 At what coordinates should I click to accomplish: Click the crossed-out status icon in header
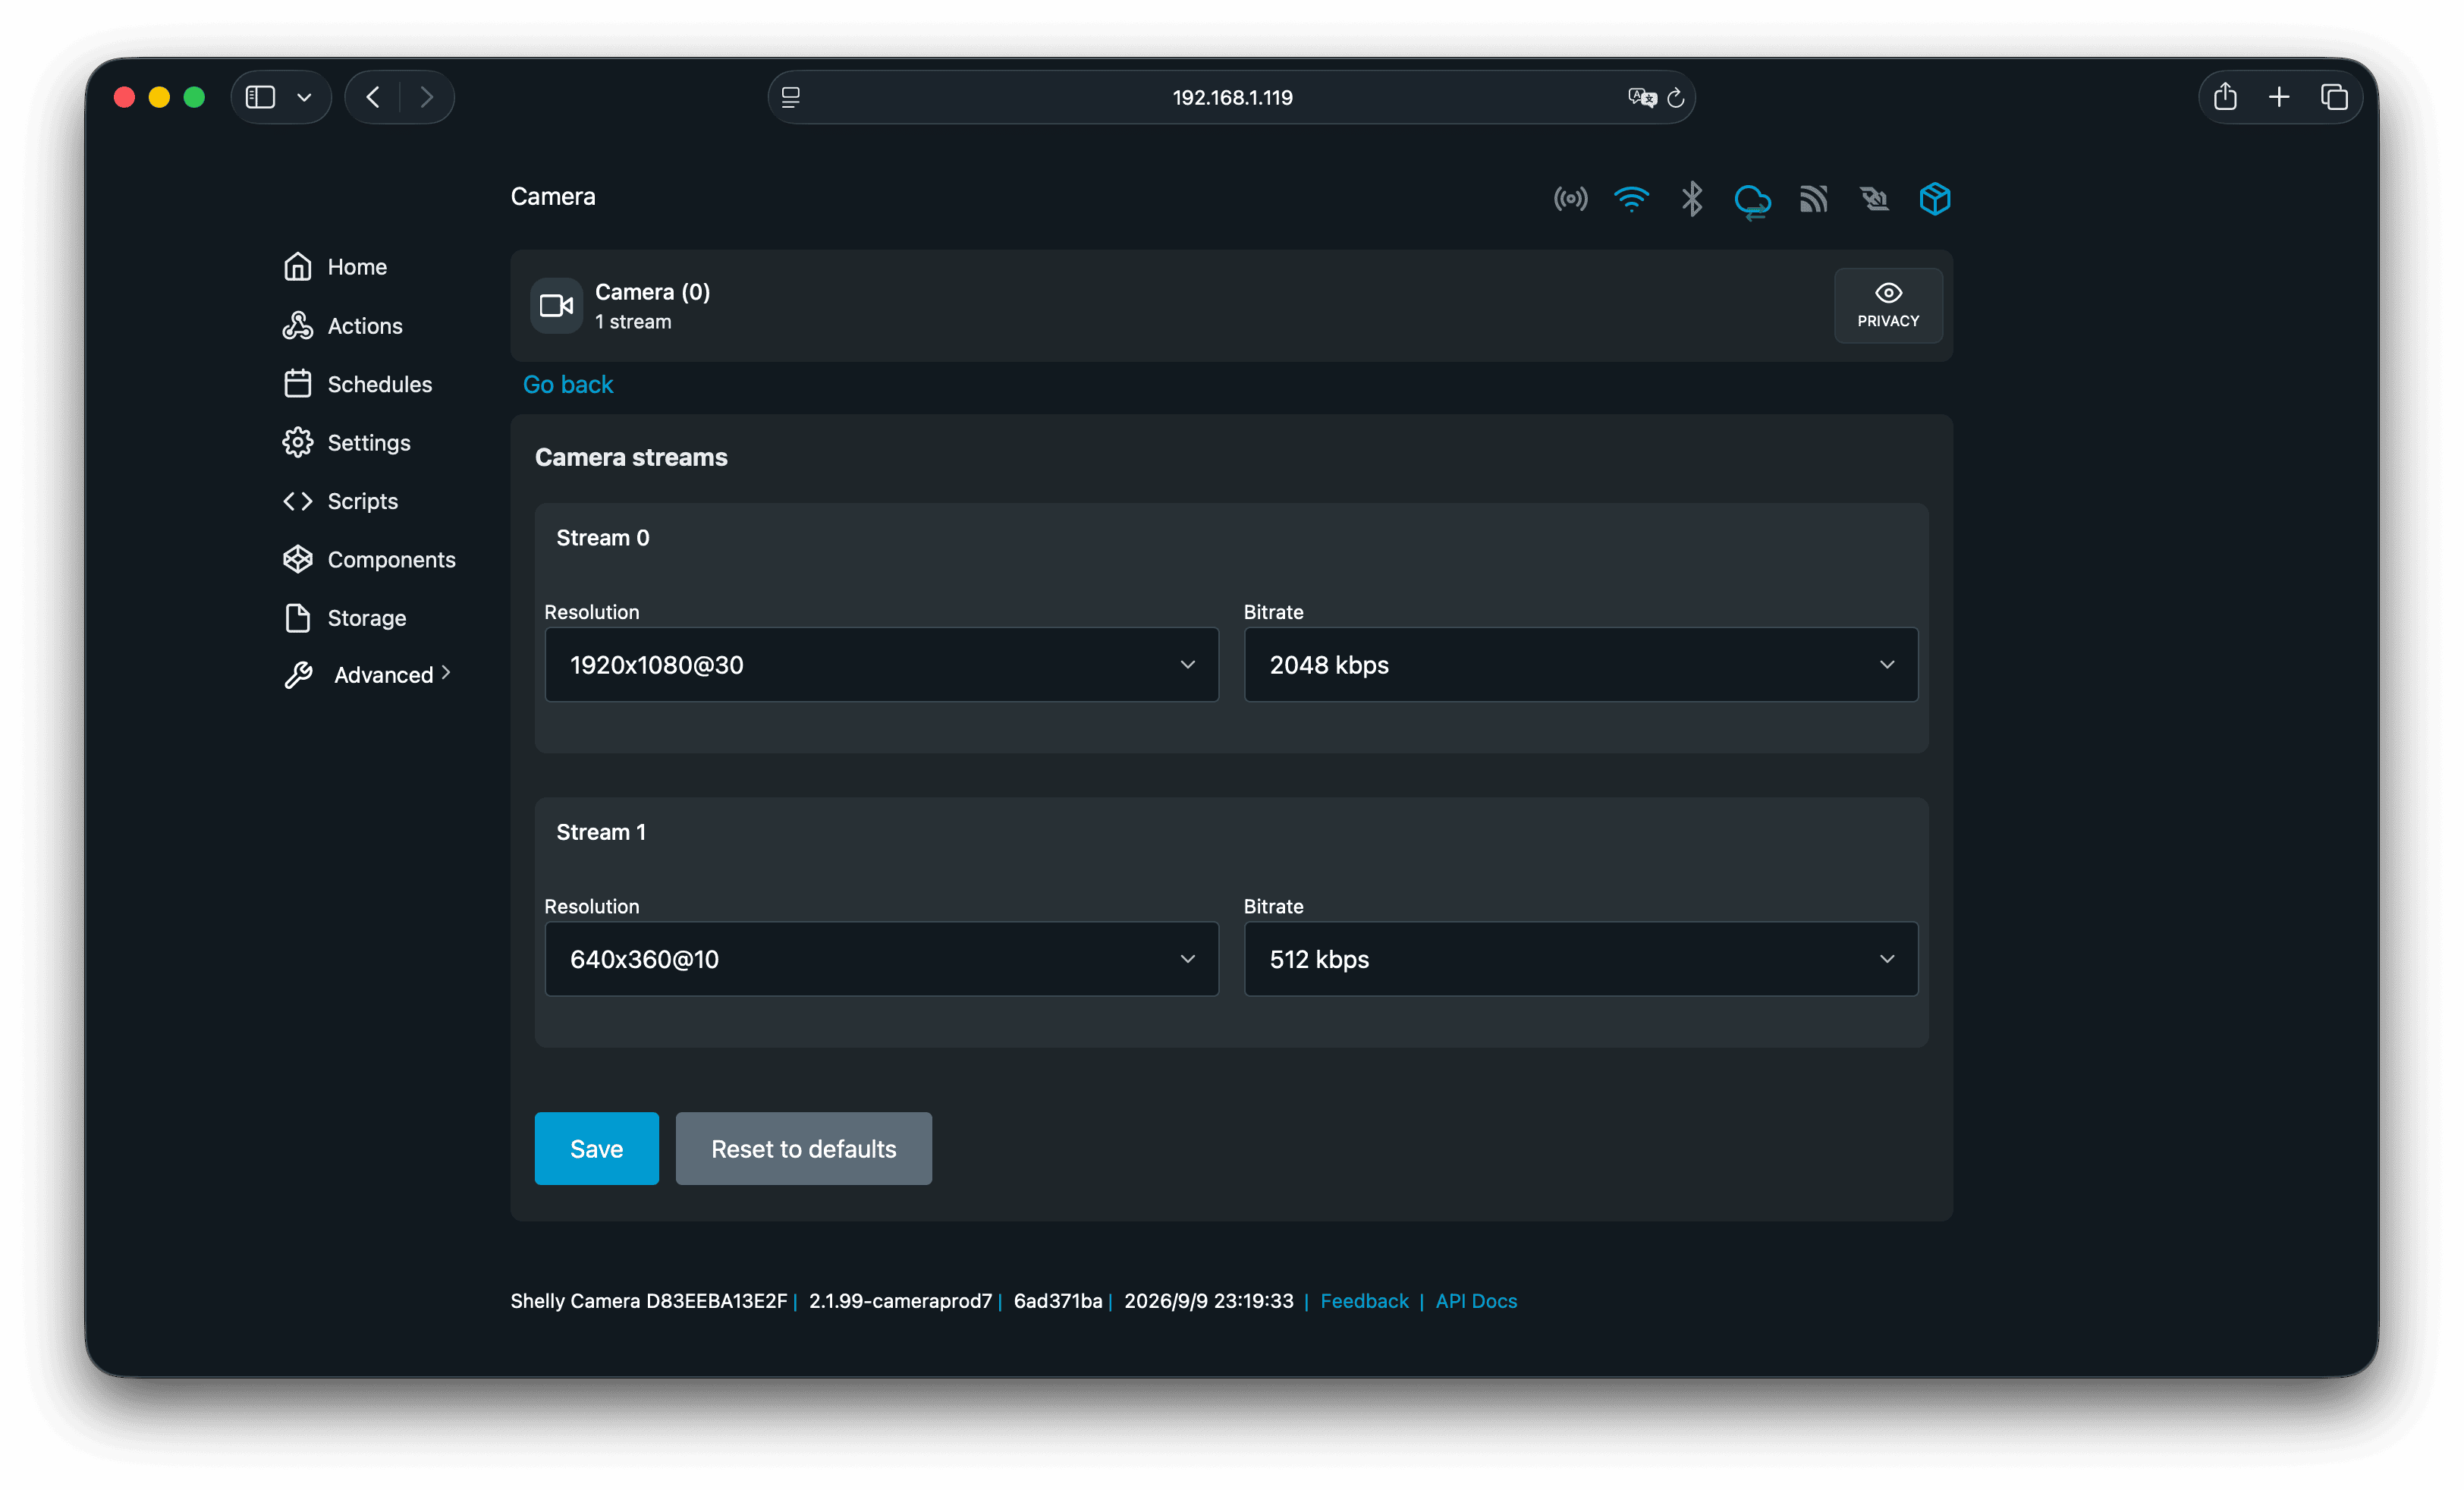click(1874, 199)
